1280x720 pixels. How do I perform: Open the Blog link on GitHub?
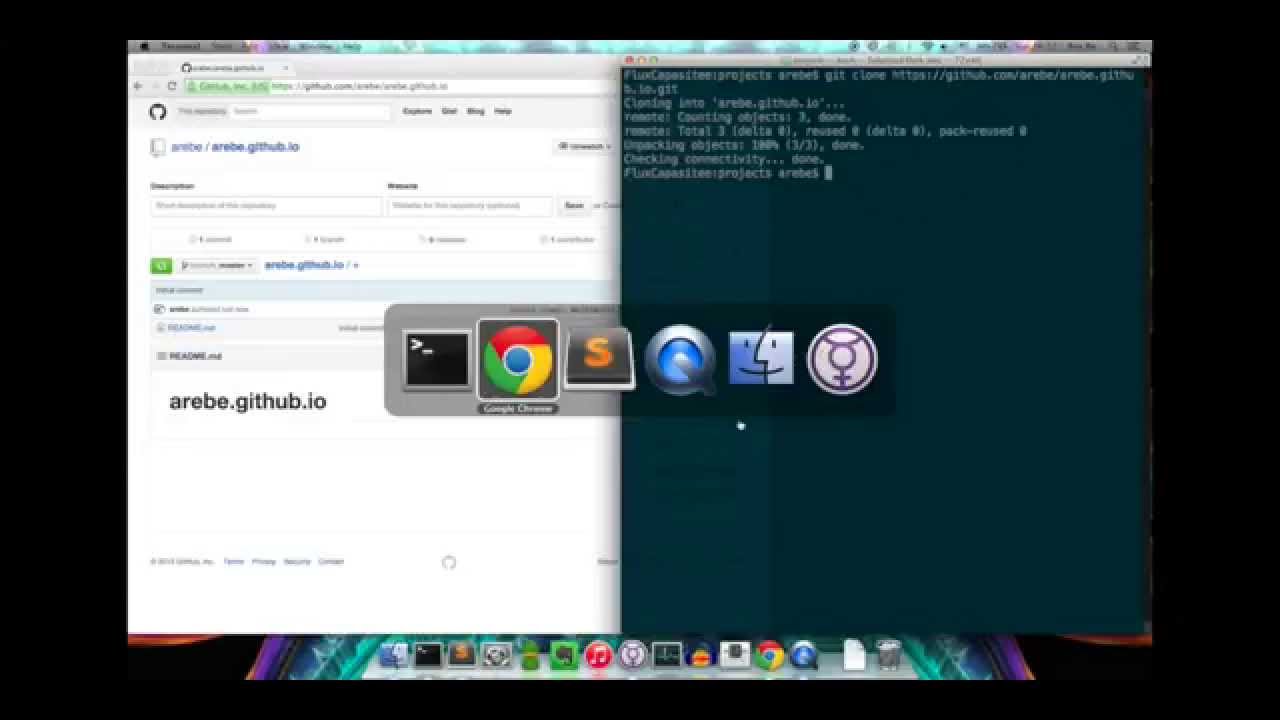coord(476,111)
